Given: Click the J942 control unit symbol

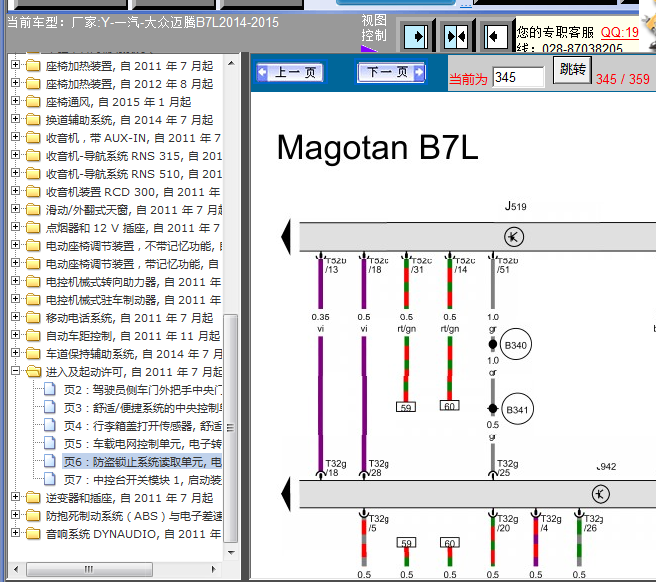Looking at the screenshot, I should pyautogui.click(x=600, y=494).
